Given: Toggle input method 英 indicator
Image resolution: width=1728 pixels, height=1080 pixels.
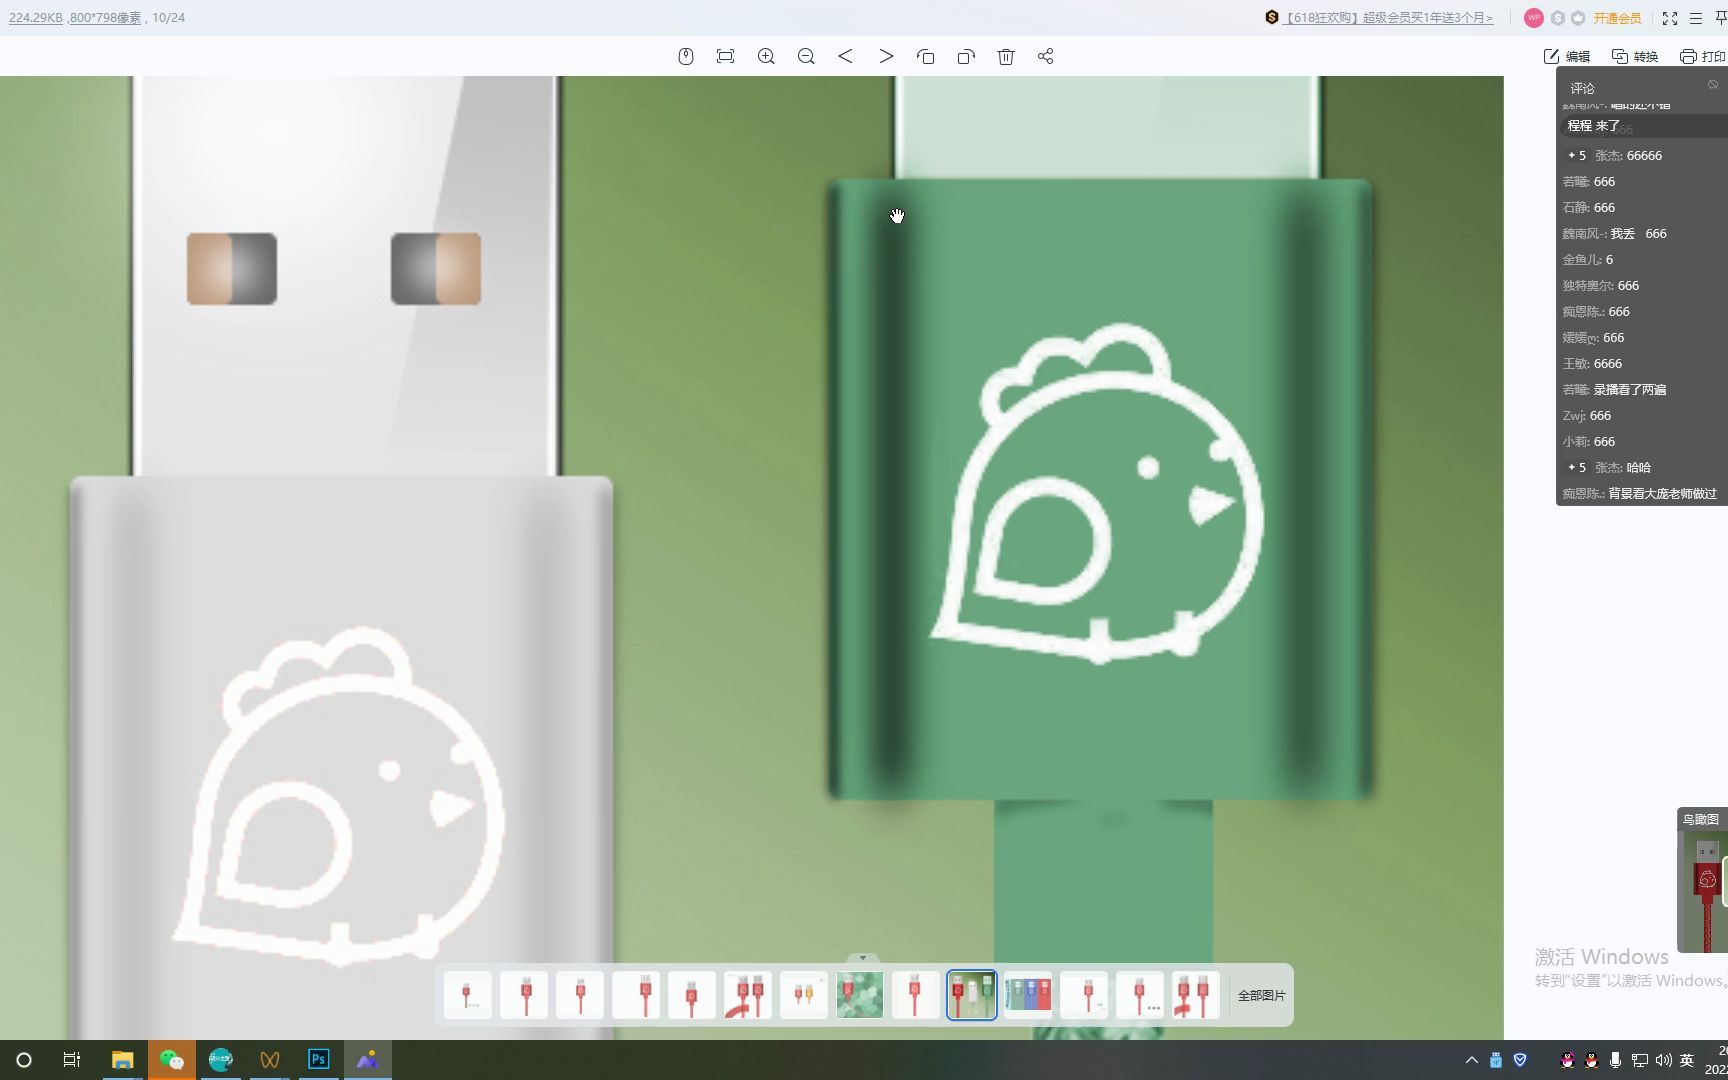Looking at the screenshot, I should pyautogui.click(x=1687, y=1060).
